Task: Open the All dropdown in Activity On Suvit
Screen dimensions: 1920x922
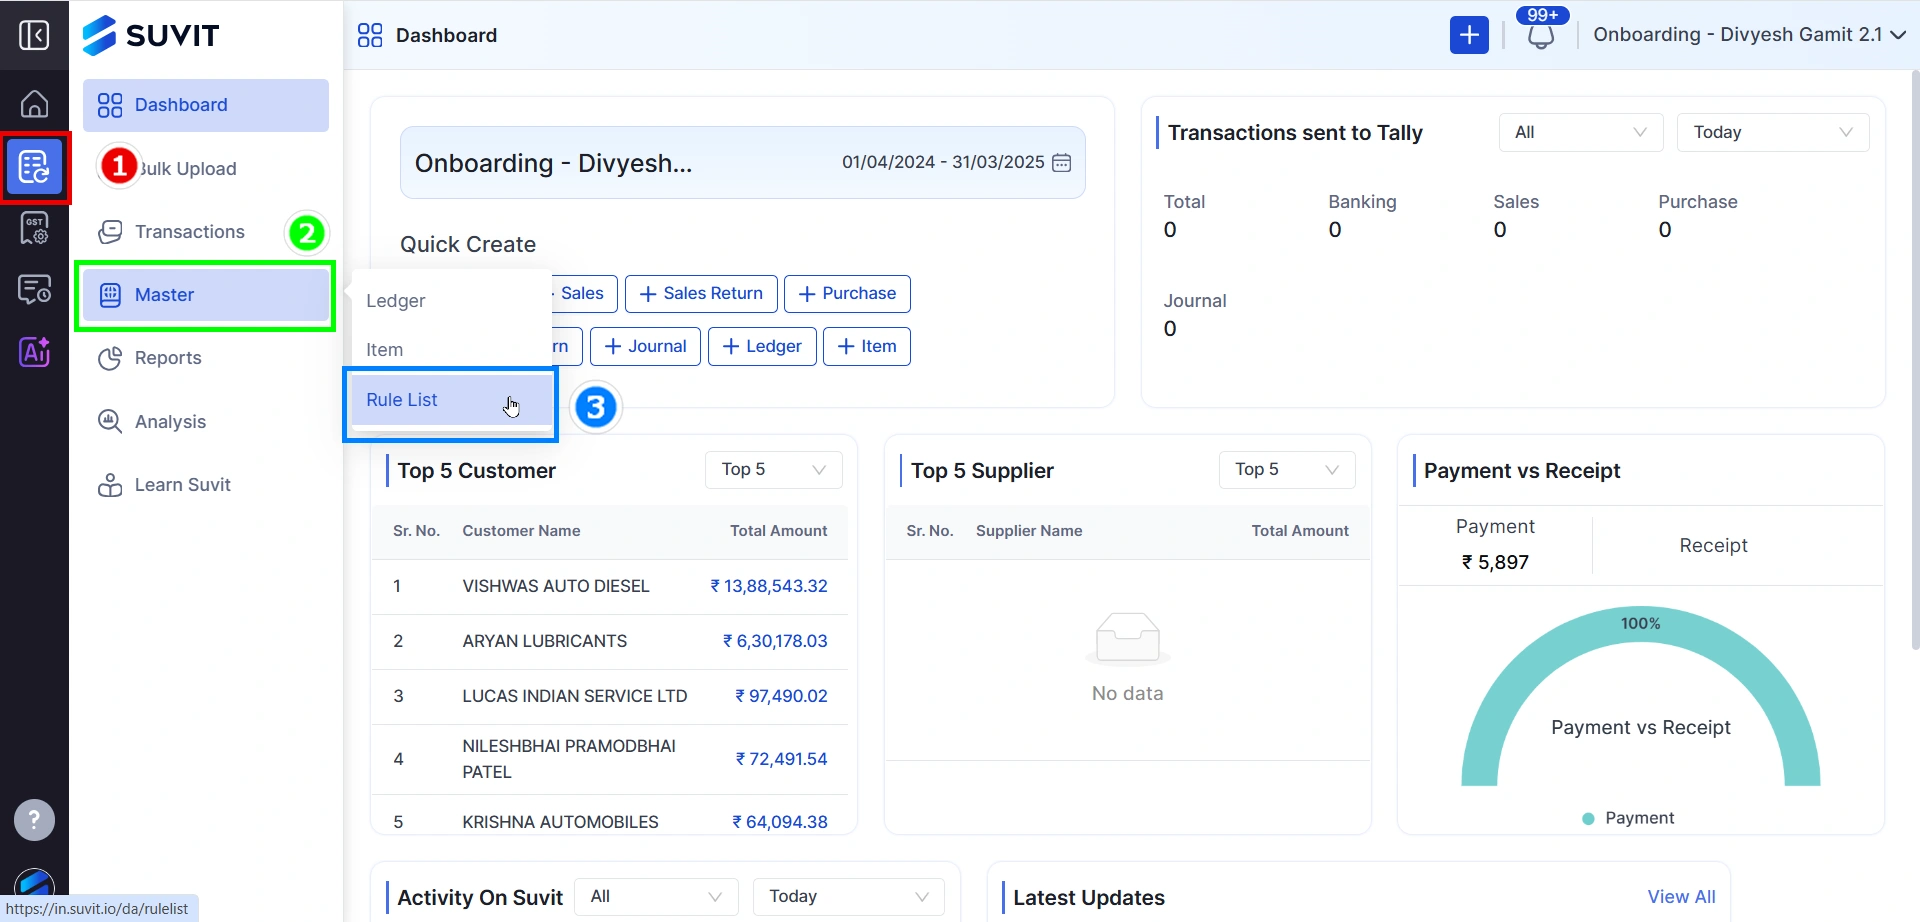Action: point(656,896)
